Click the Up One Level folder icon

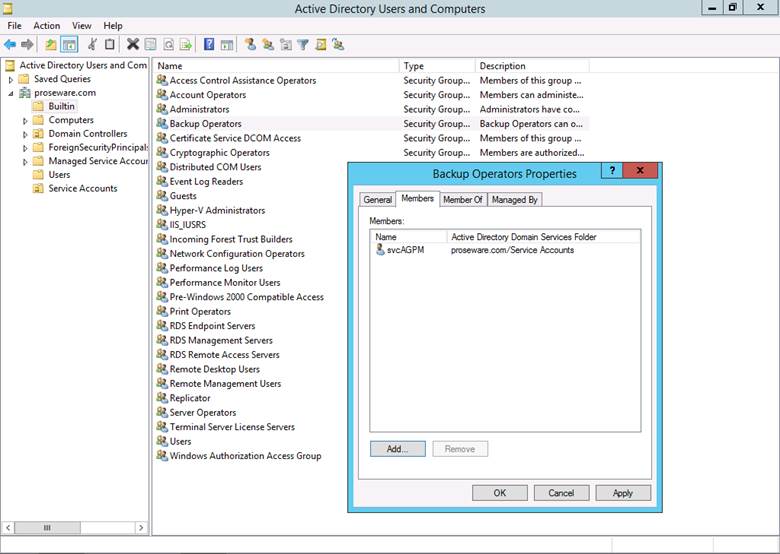[51, 44]
